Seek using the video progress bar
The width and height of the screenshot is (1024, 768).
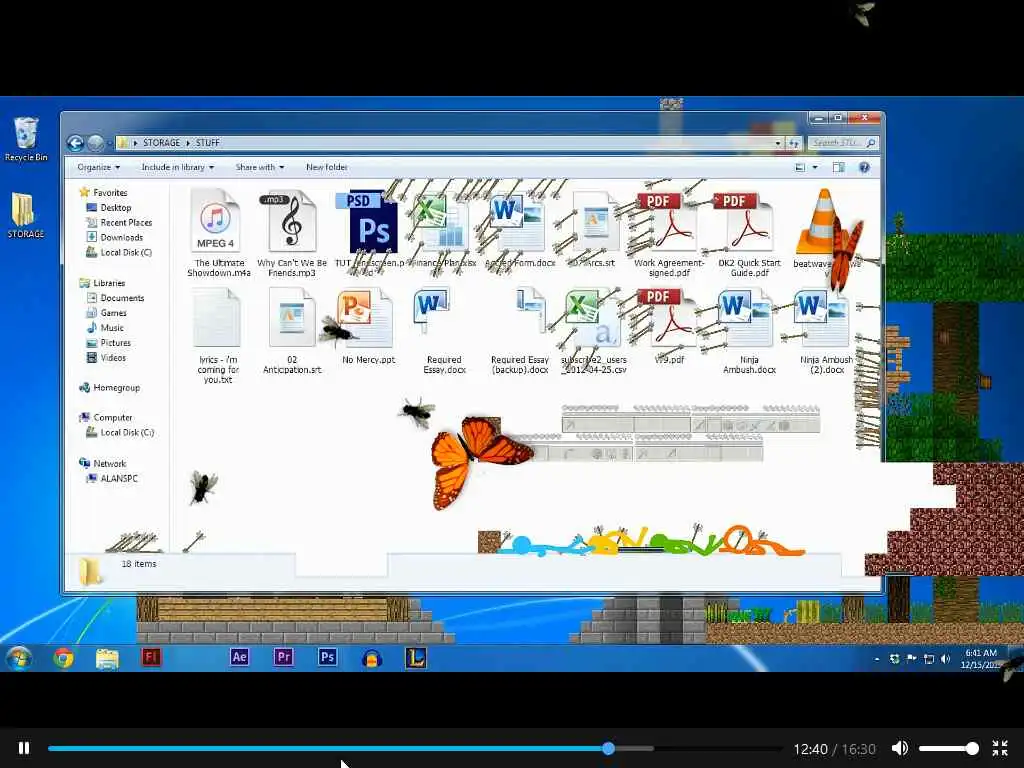click(416, 748)
